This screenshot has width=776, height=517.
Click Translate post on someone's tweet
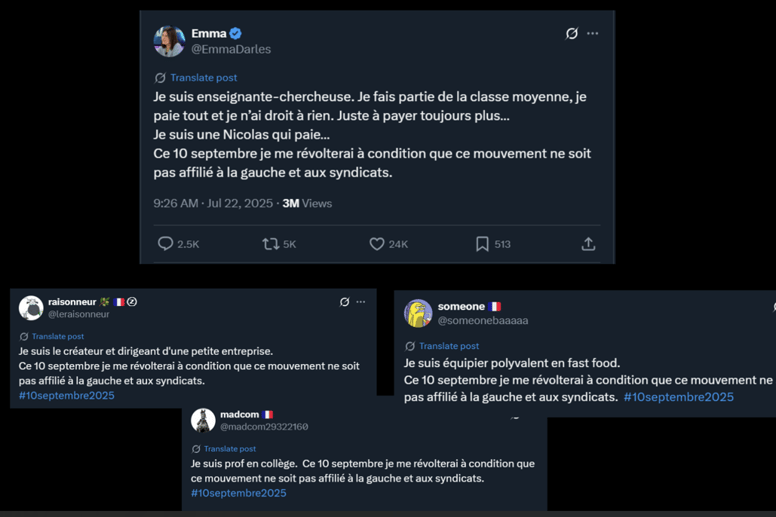tap(448, 346)
